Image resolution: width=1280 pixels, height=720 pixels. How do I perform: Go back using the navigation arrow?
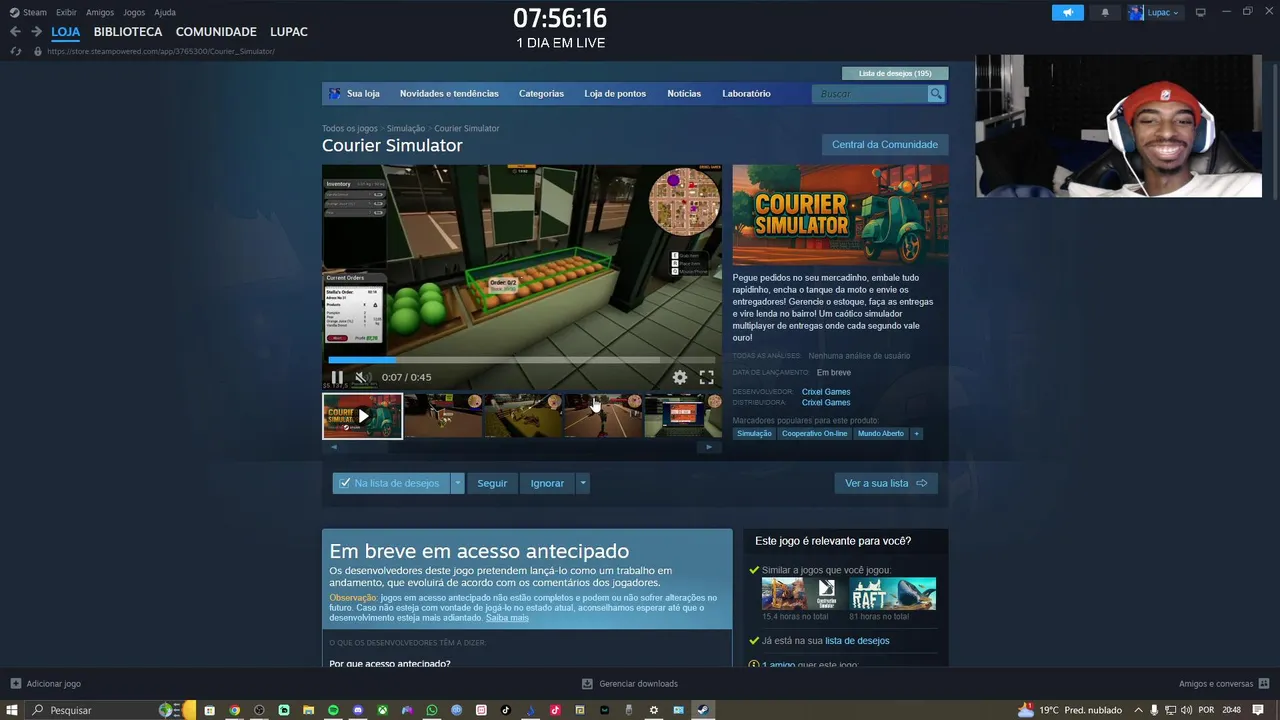[15, 32]
